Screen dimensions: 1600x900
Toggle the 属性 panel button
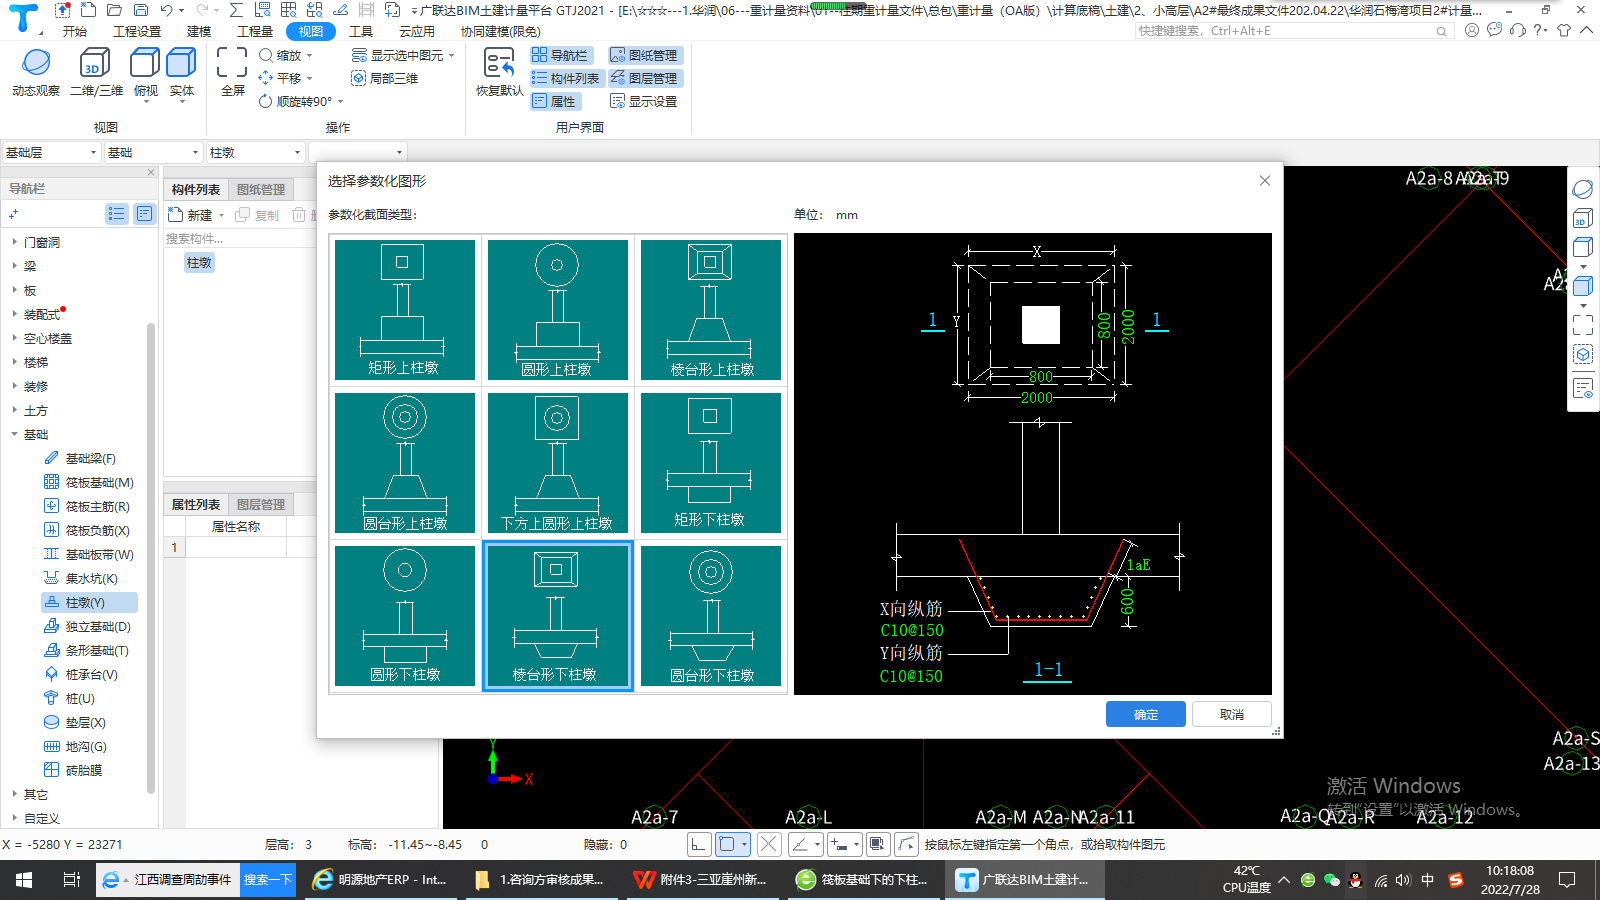coord(555,101)
